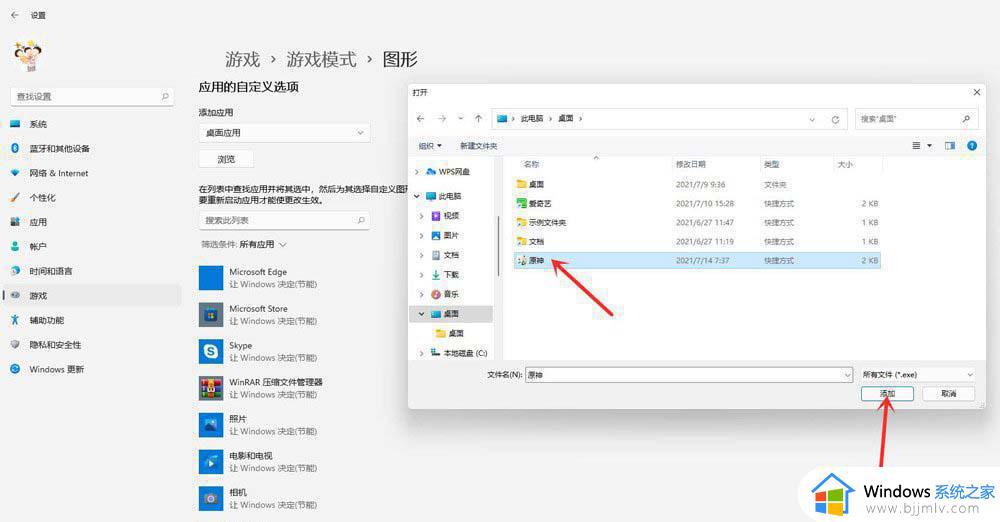Click 此电脑 in the address bar path
The image size is (1000, 522).
tap(532, 119)
